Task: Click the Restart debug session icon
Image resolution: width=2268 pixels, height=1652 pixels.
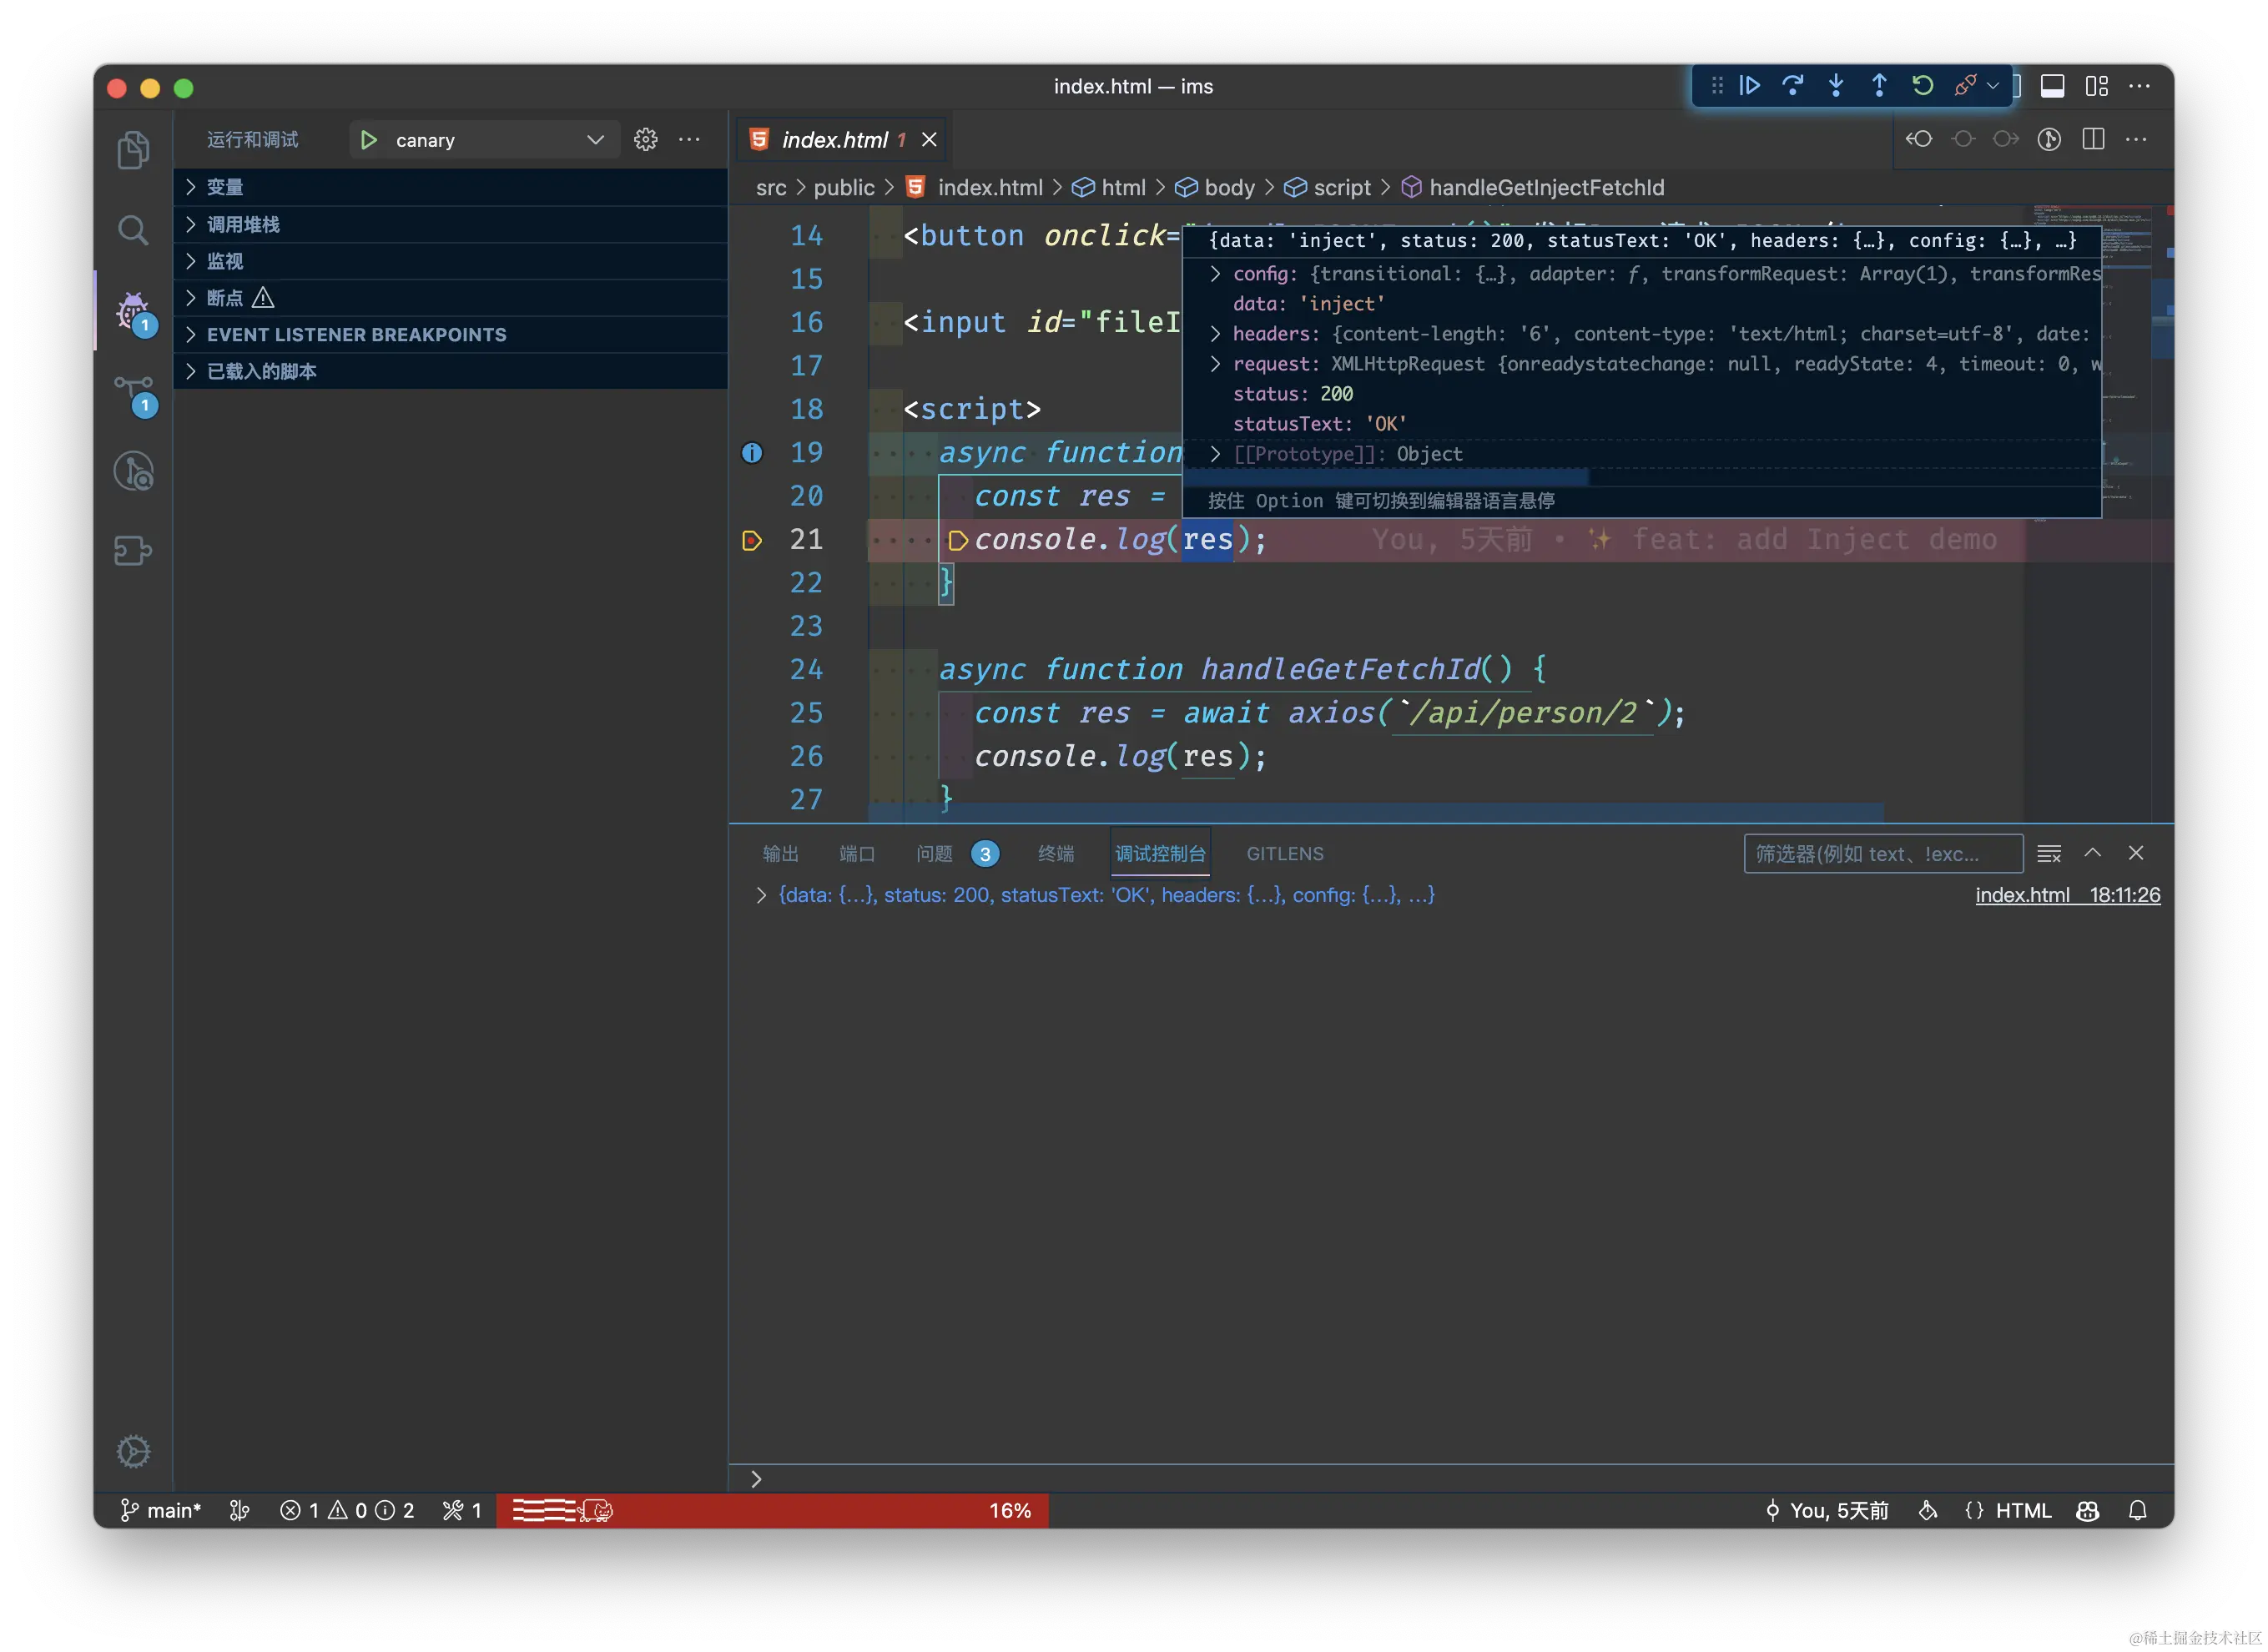Action: [x=1922, y=86]
